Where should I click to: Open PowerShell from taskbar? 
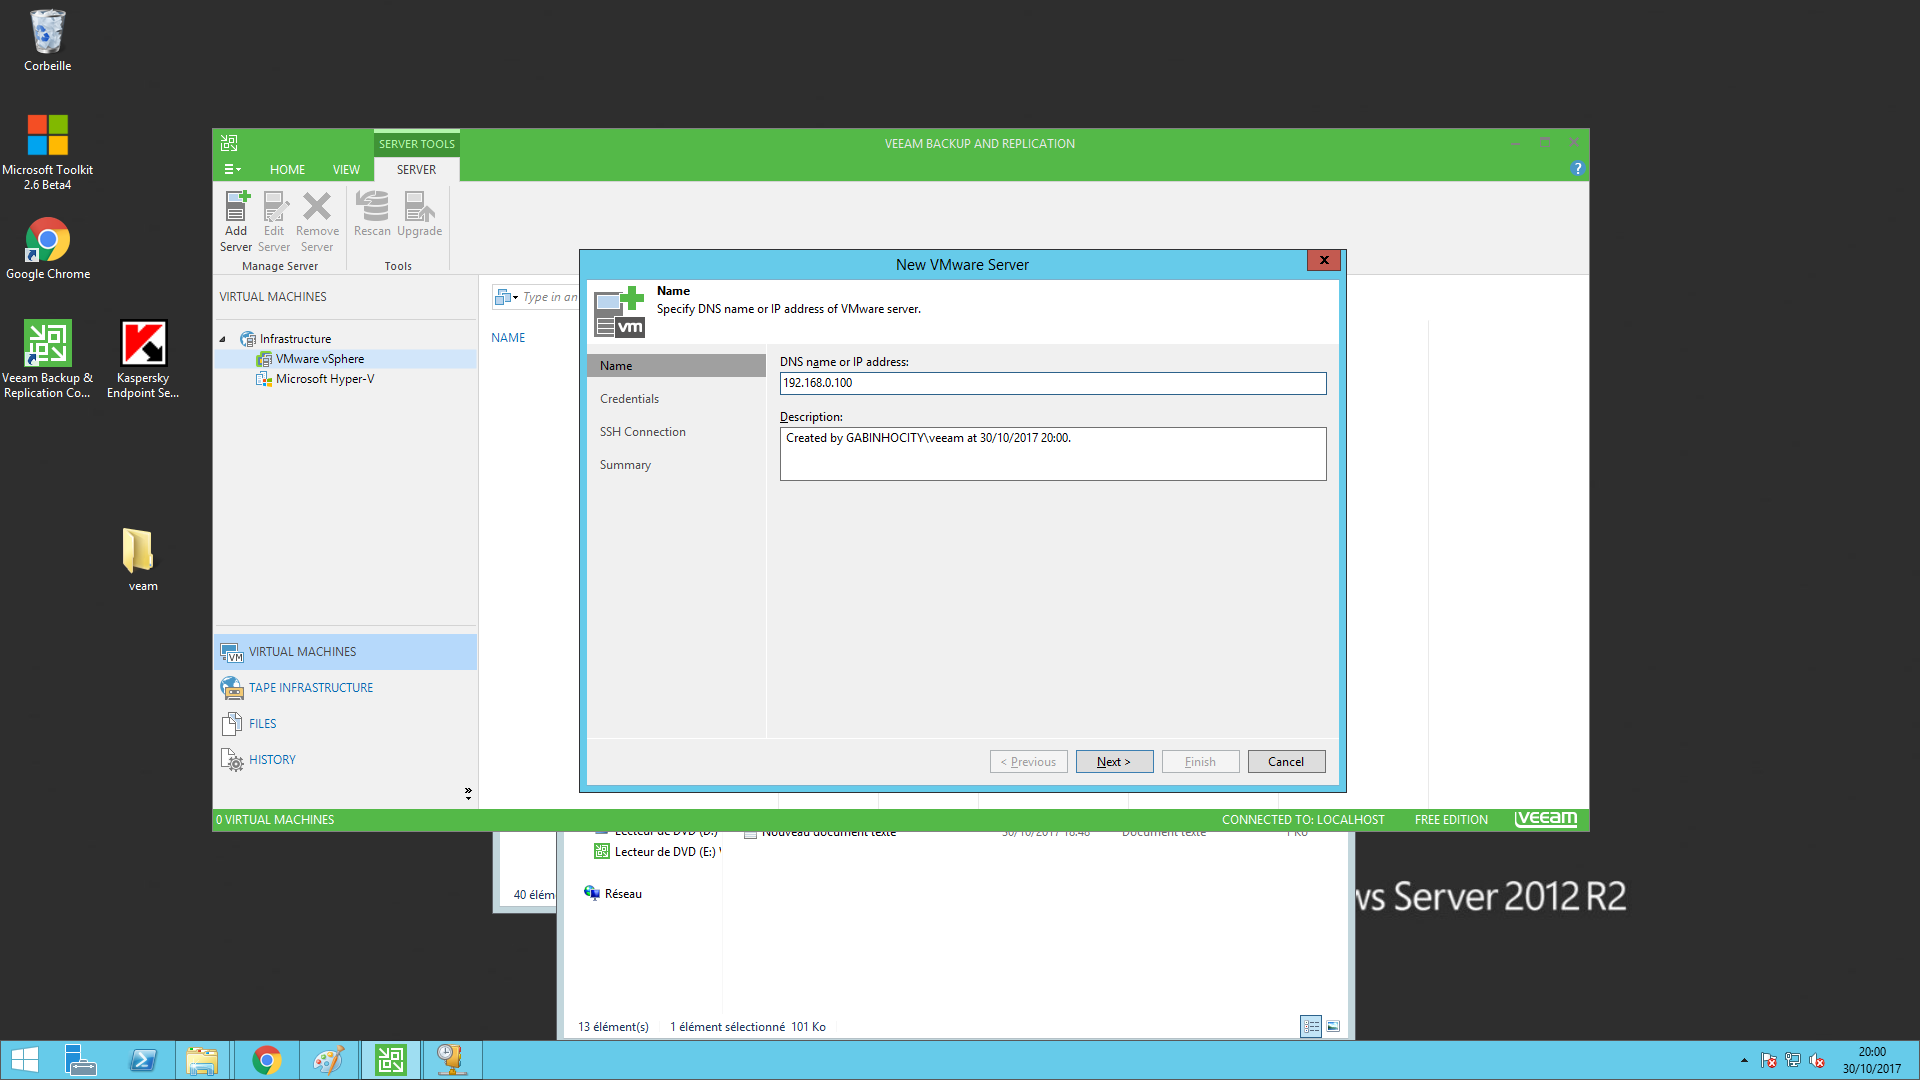142,1060
